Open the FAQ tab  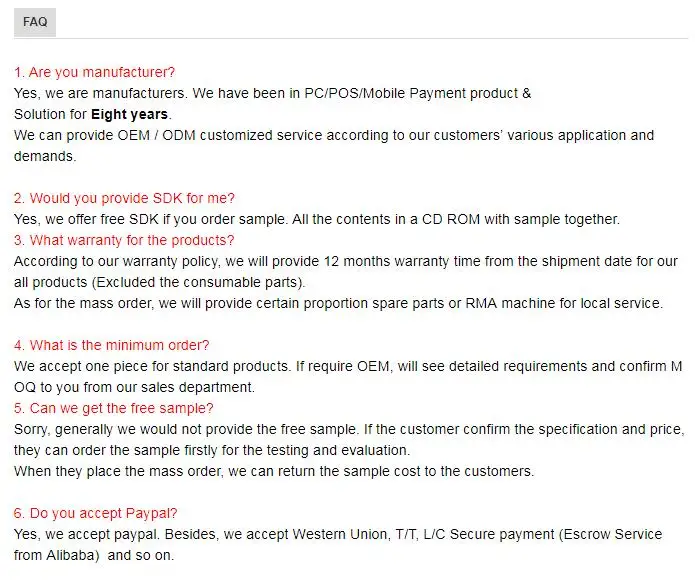pyautogui.click(x=35, y=22)
